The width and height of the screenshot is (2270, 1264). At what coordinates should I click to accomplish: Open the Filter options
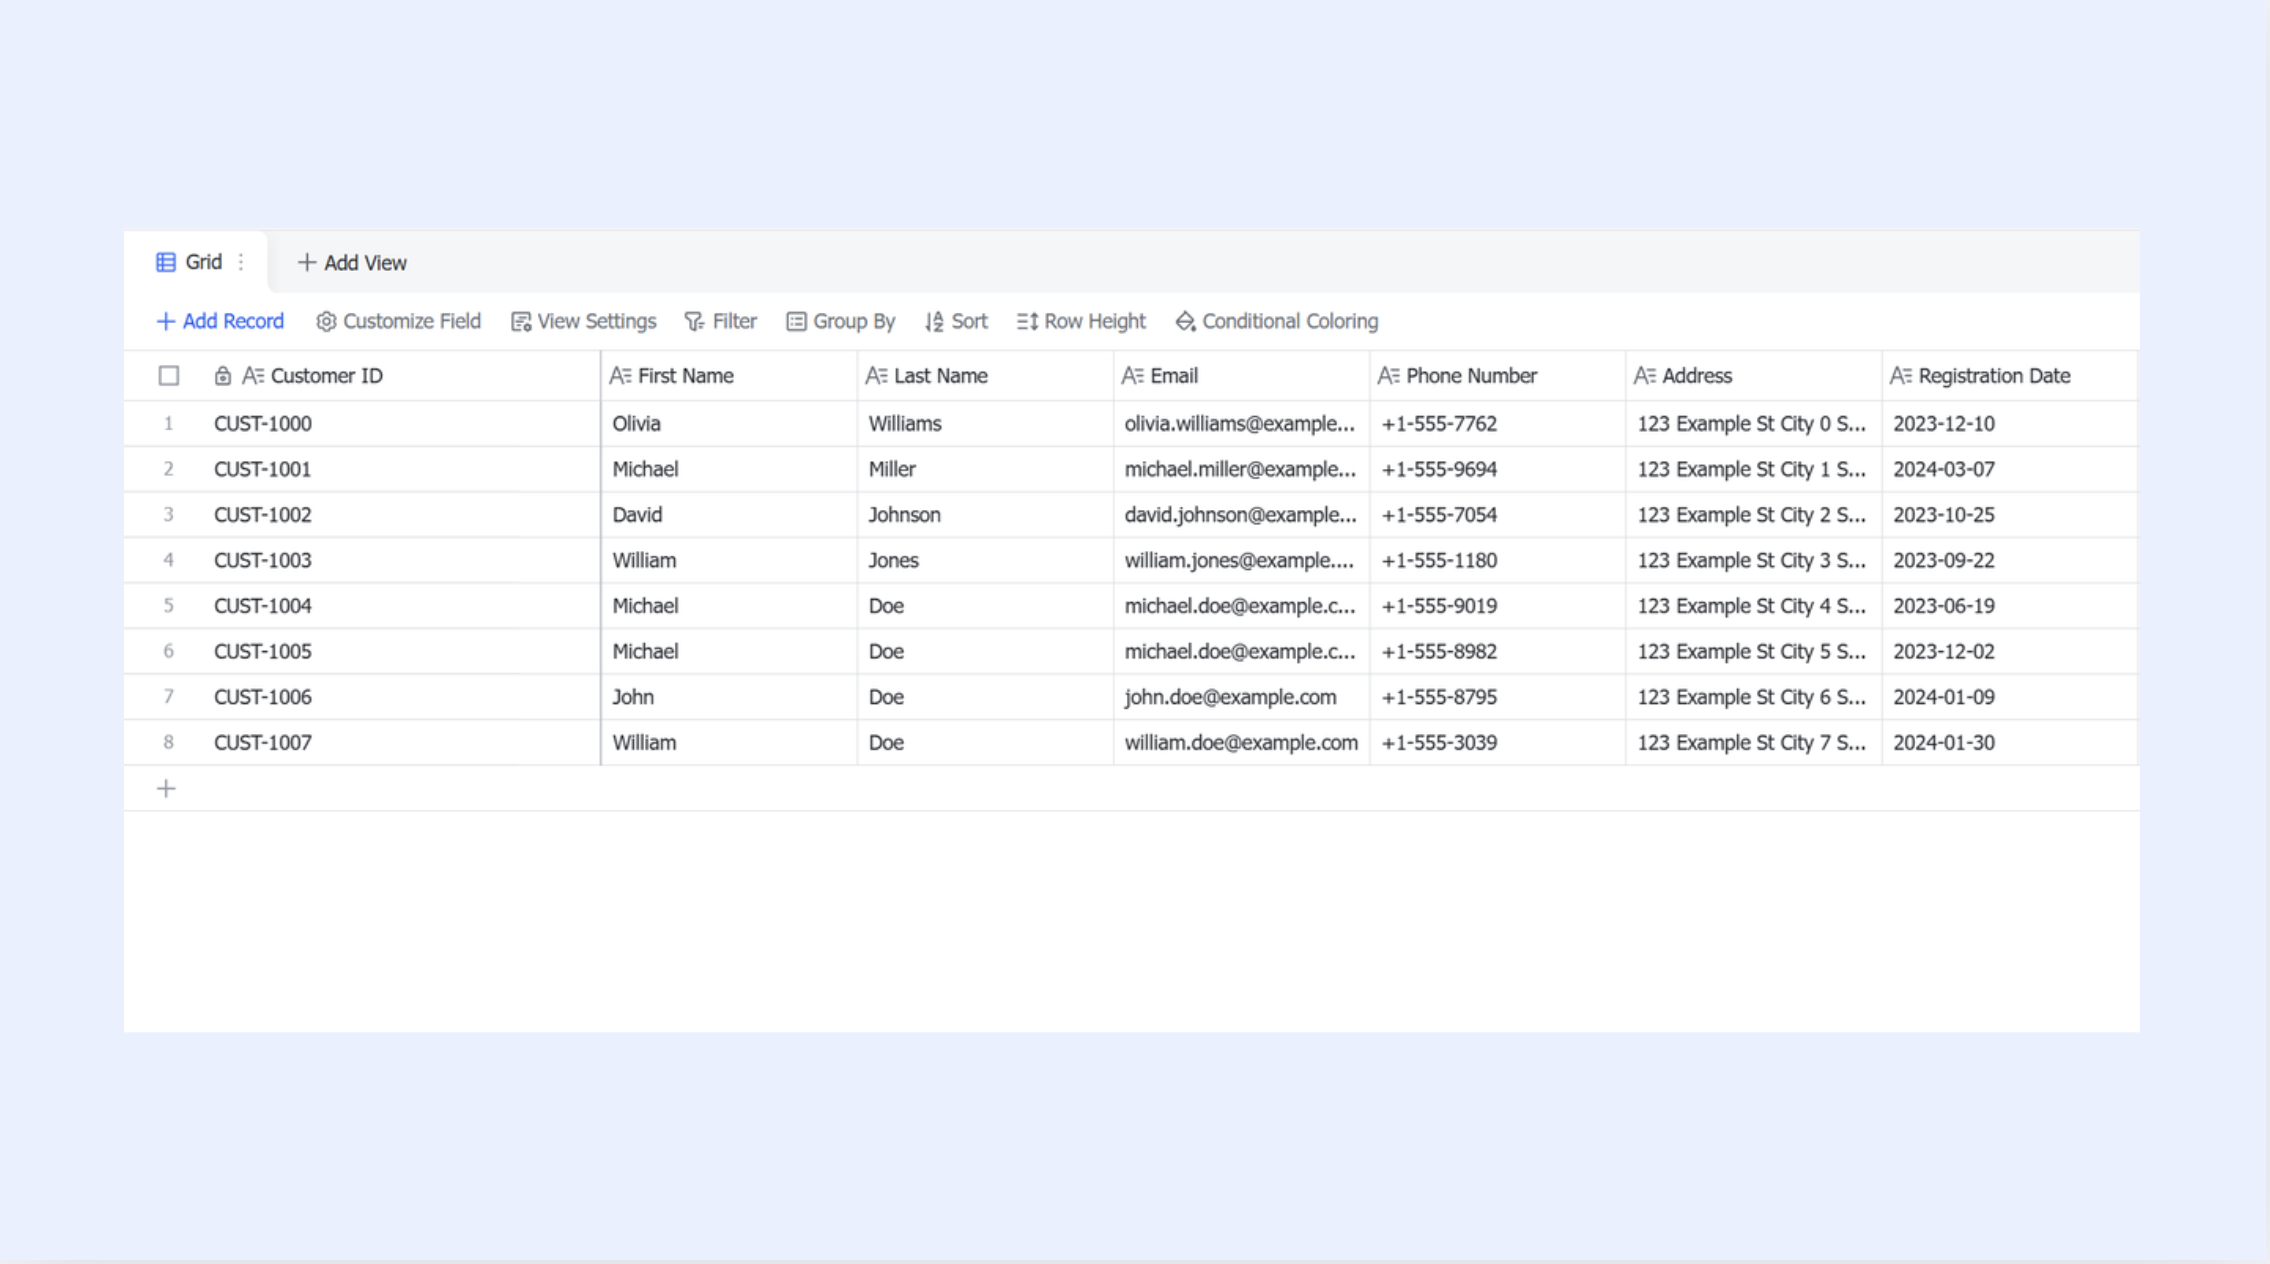pos(720,321)
